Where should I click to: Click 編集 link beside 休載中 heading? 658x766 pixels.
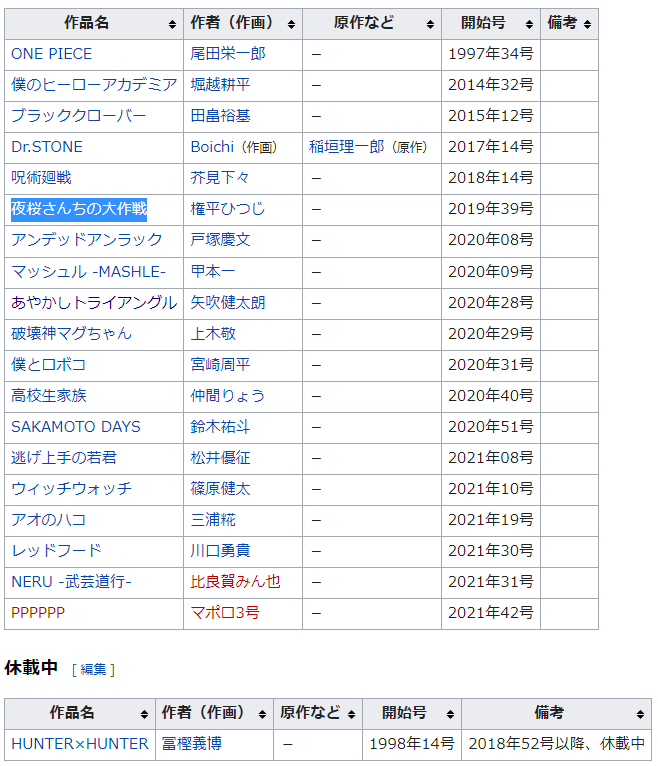coord(93,670)
